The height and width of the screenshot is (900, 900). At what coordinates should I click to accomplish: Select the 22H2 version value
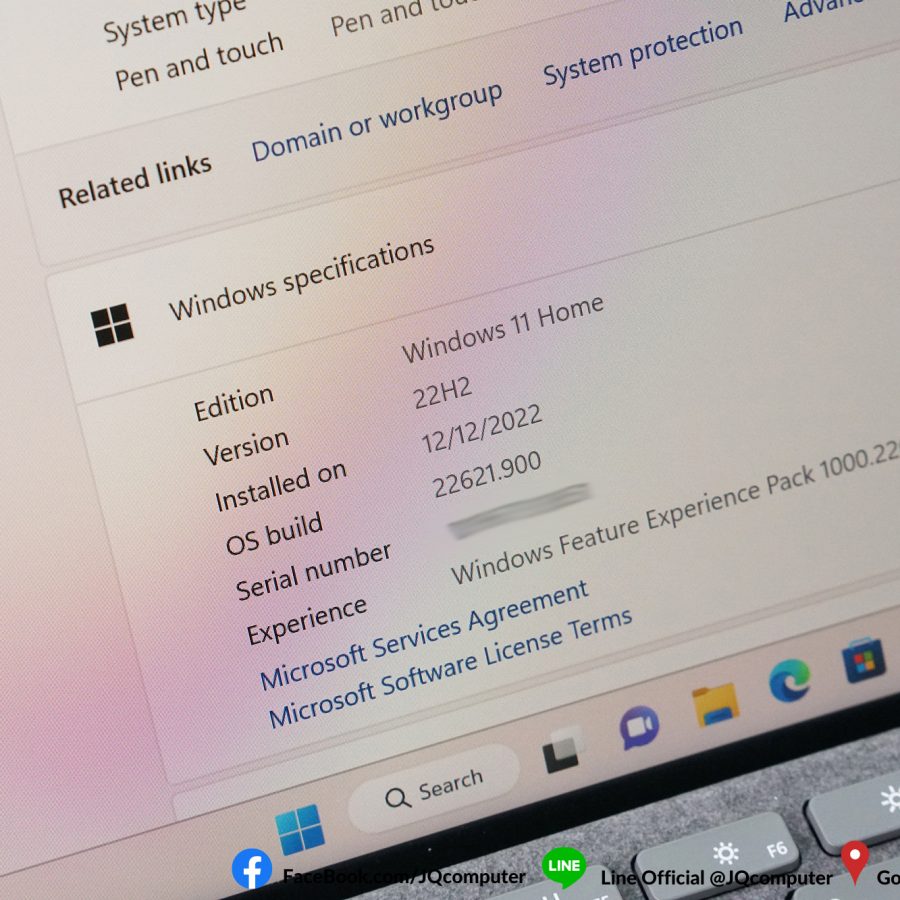point(443,393)
